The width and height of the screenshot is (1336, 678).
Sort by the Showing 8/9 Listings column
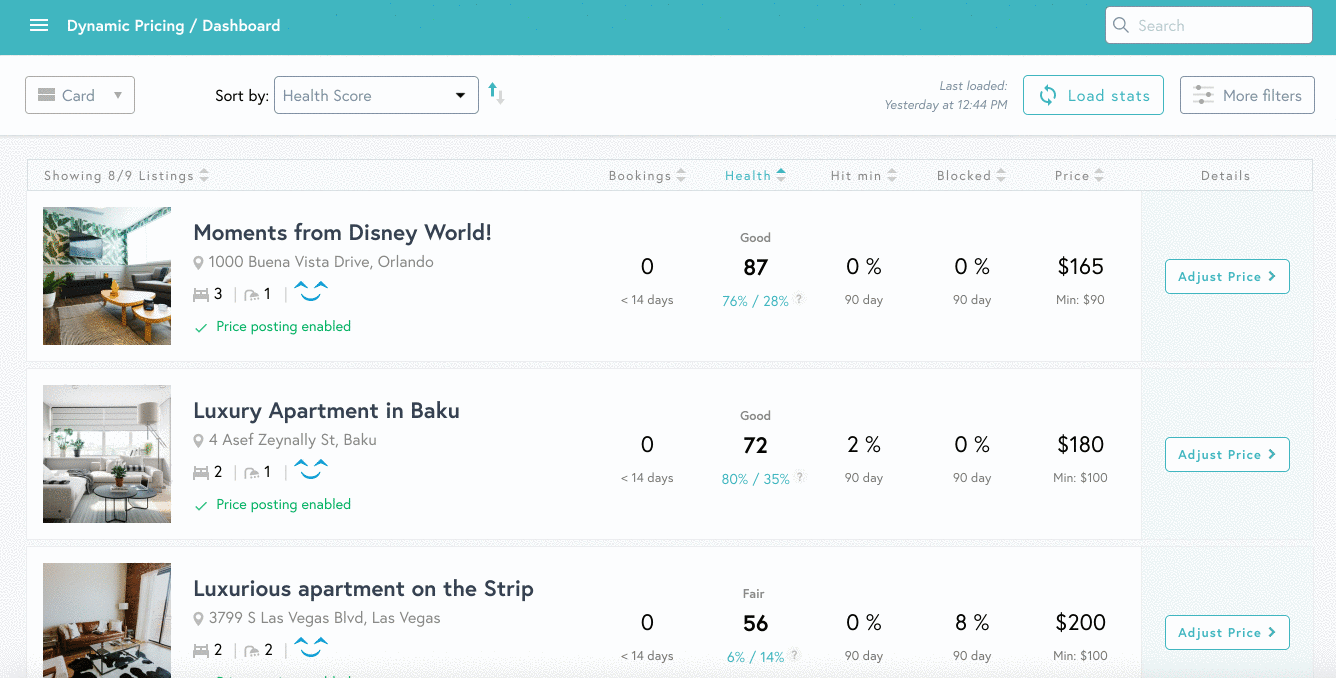pos(127,175)
